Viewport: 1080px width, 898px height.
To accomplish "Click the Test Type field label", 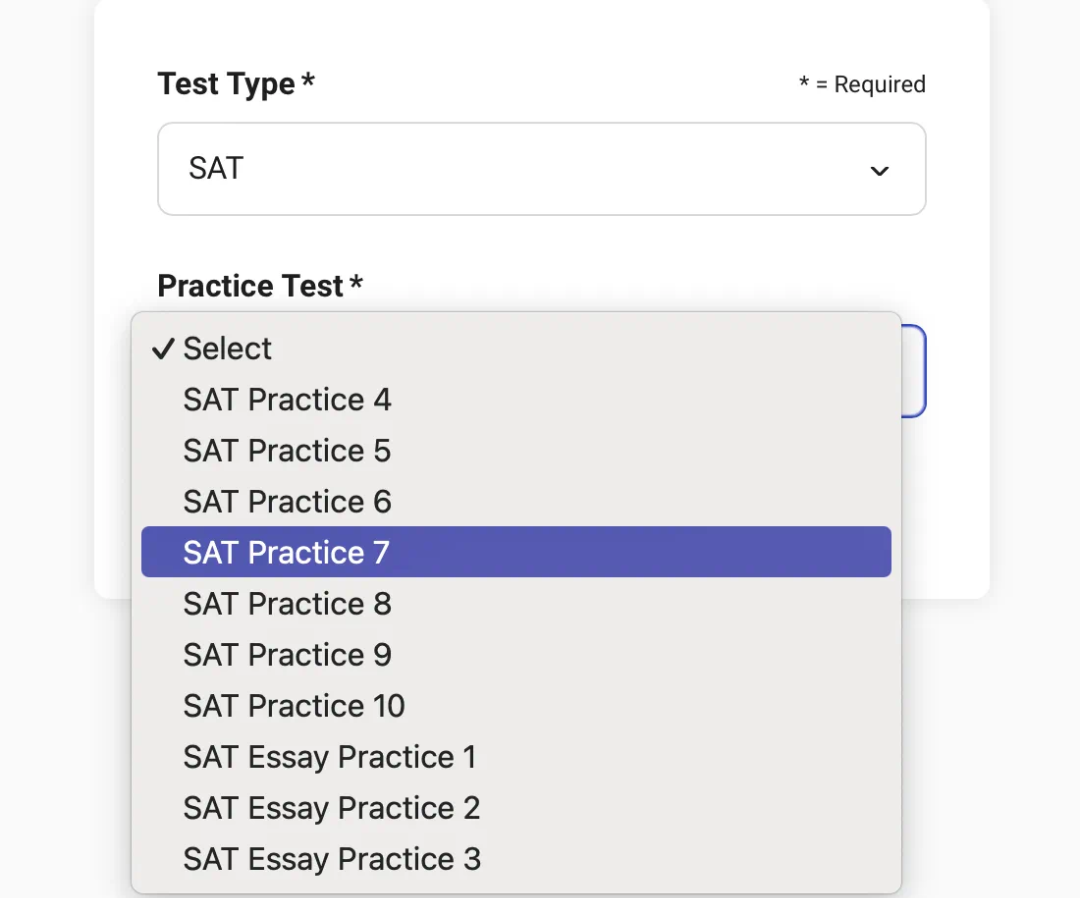I will (x=227, y=84).
